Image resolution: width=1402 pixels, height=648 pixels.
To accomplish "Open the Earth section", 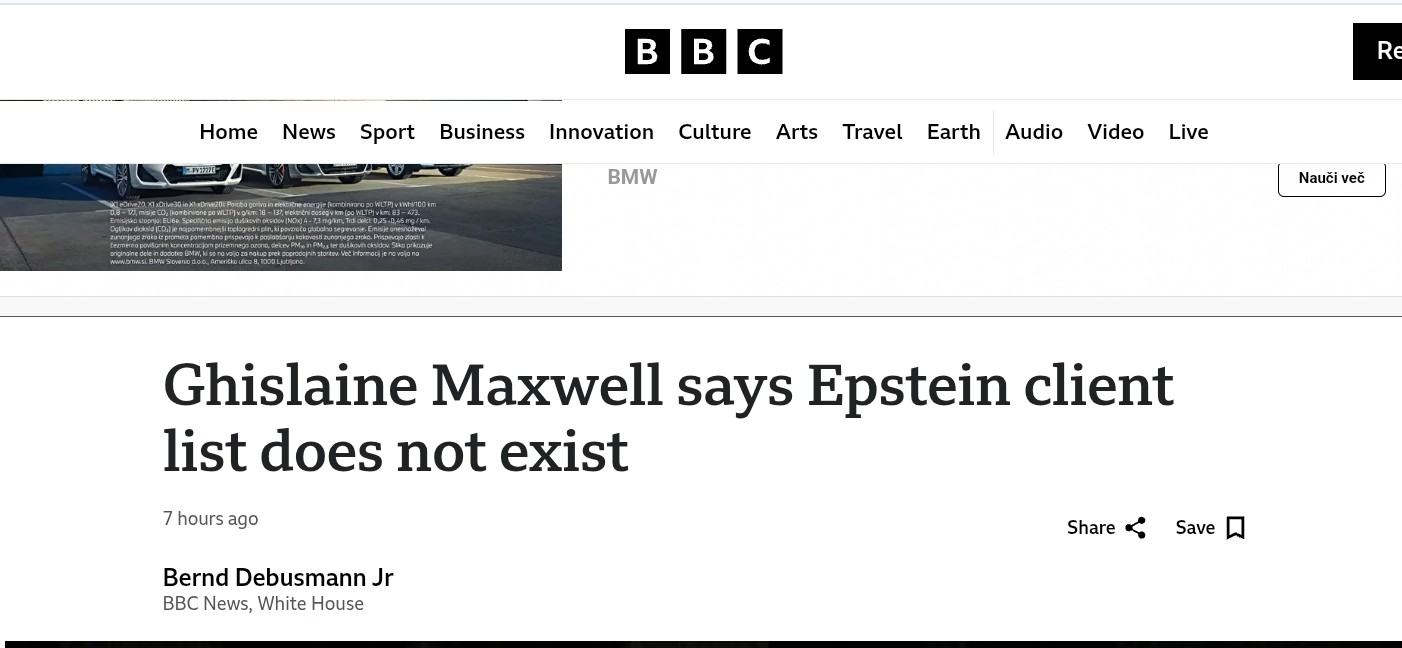I will [x=953, y=132].
